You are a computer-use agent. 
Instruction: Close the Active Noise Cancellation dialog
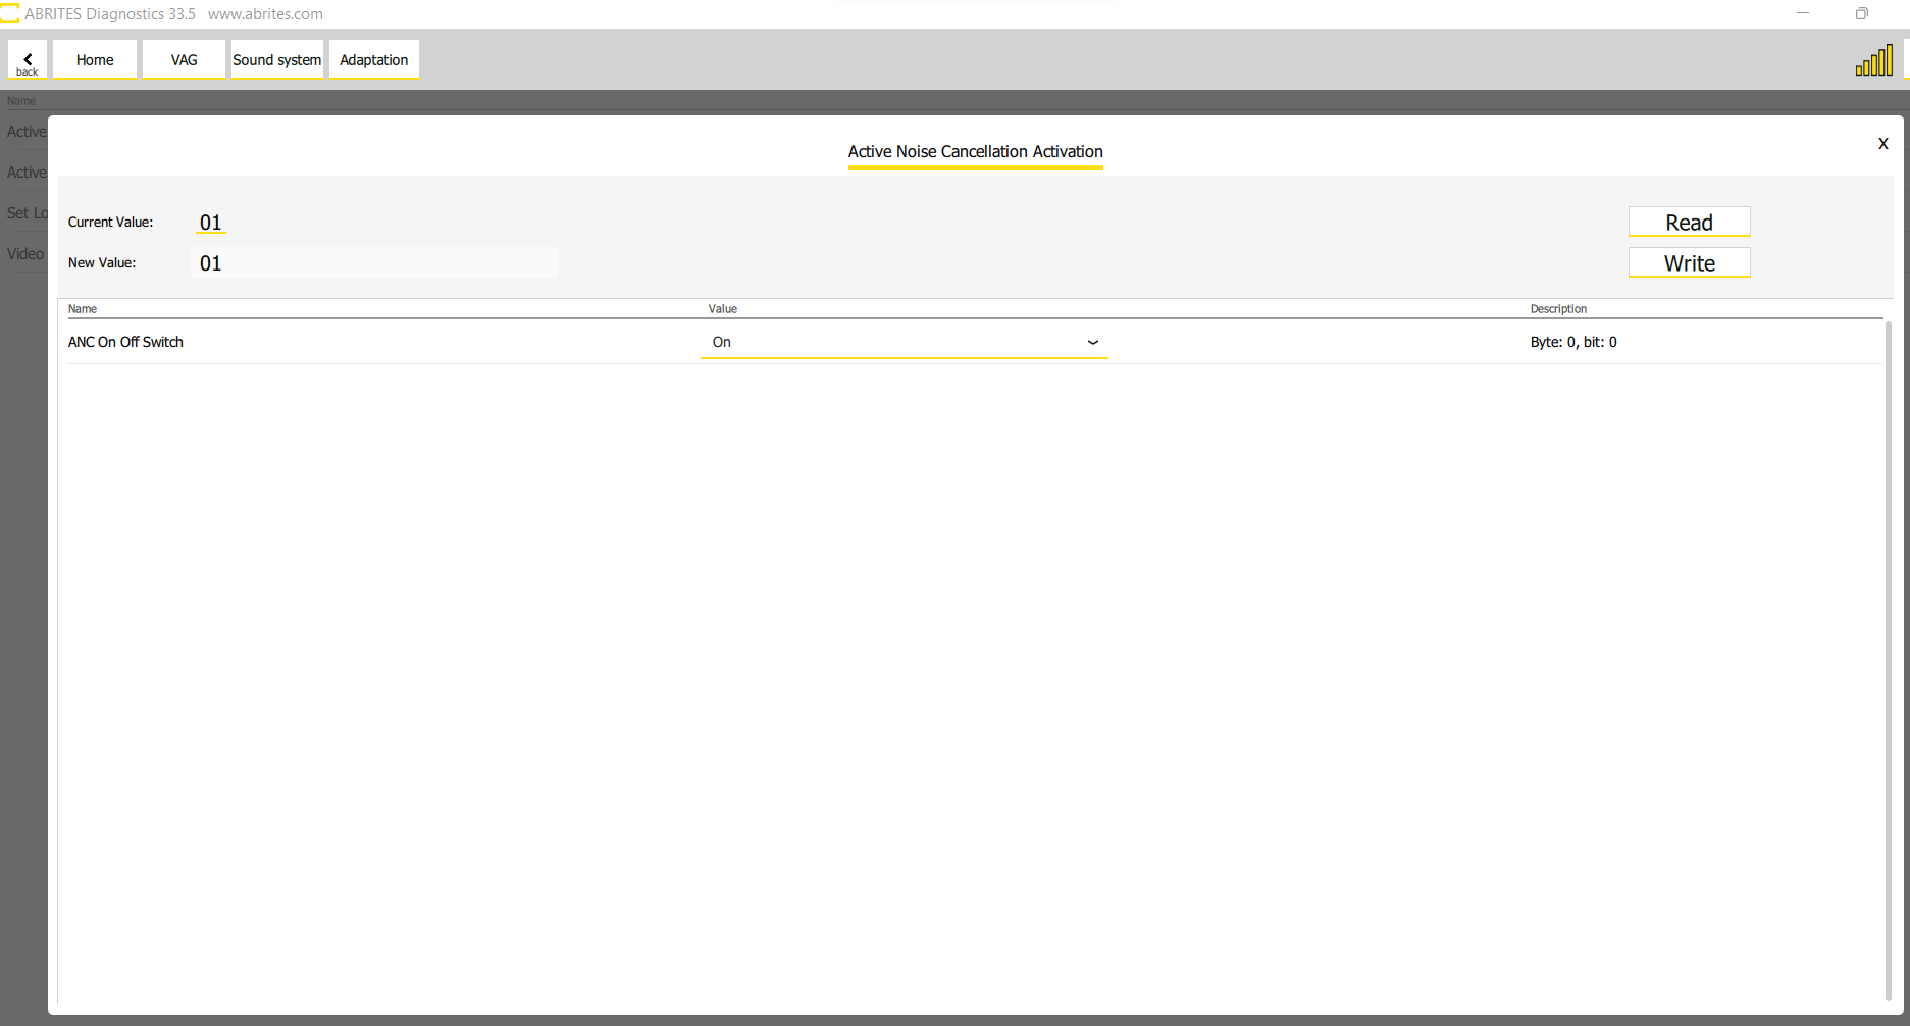pyautogui.click(x=1883, y=144)
